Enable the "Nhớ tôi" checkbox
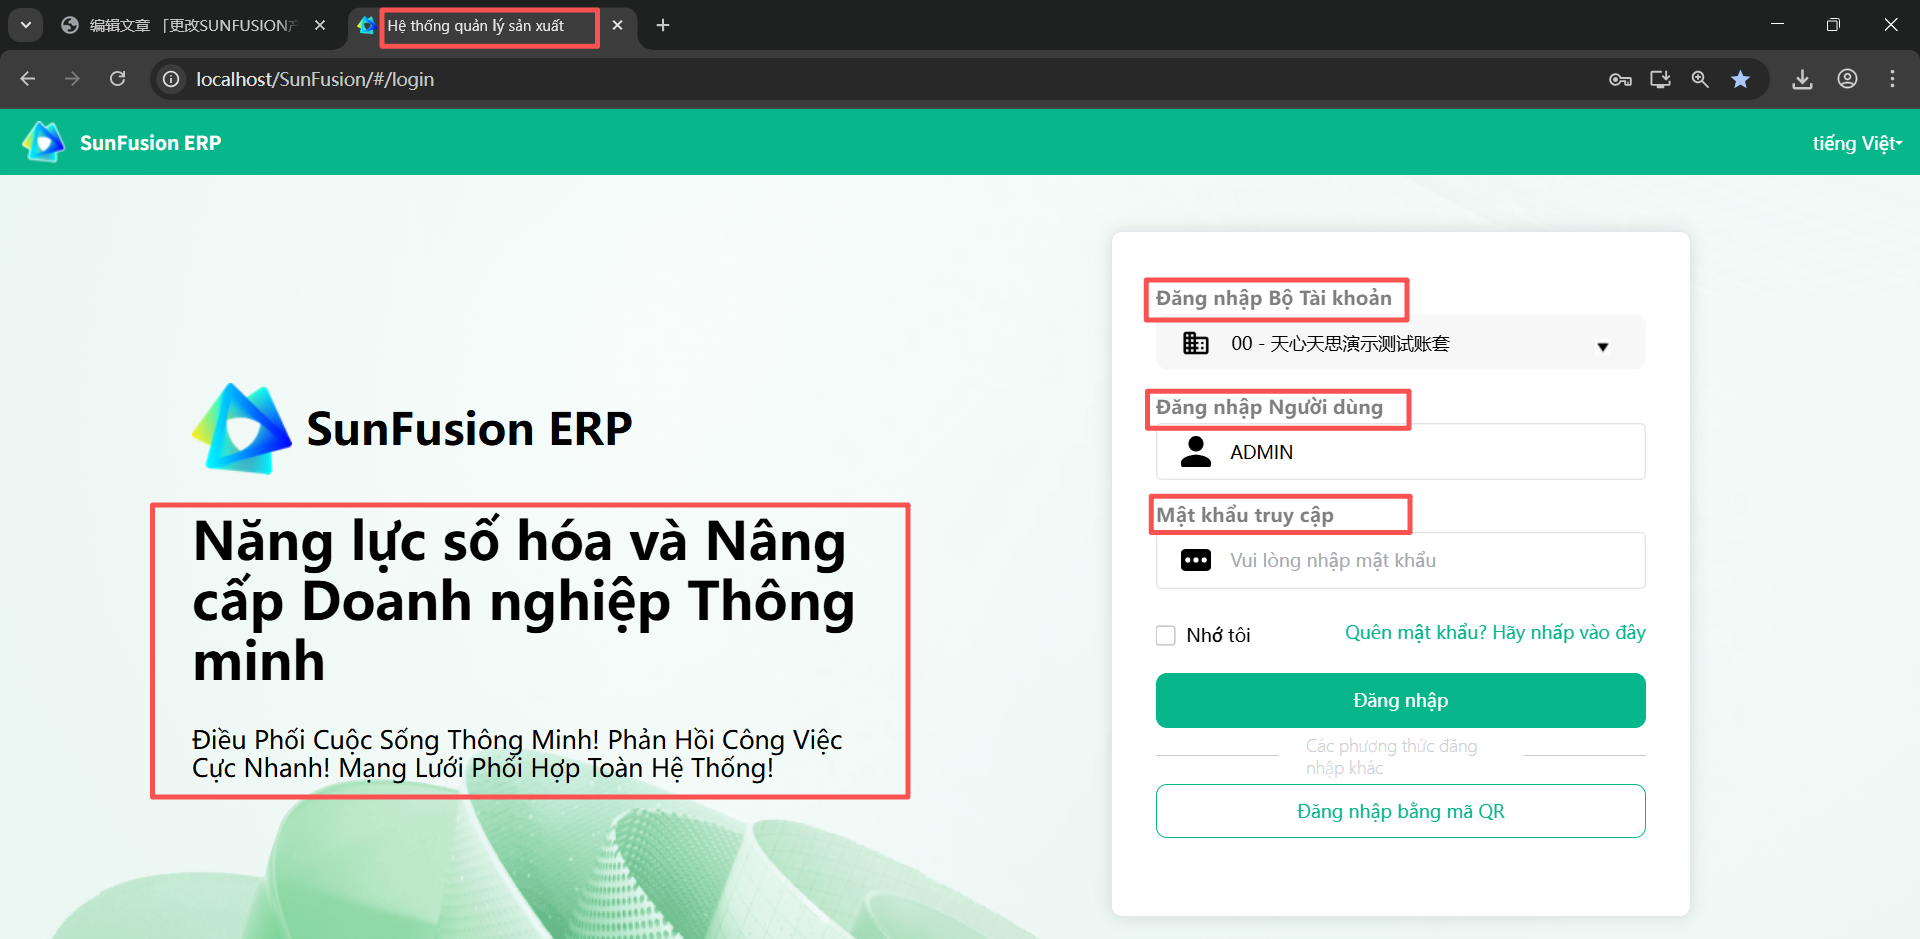The height and width of the screenshot is (939, 1920). point(1166,635)
